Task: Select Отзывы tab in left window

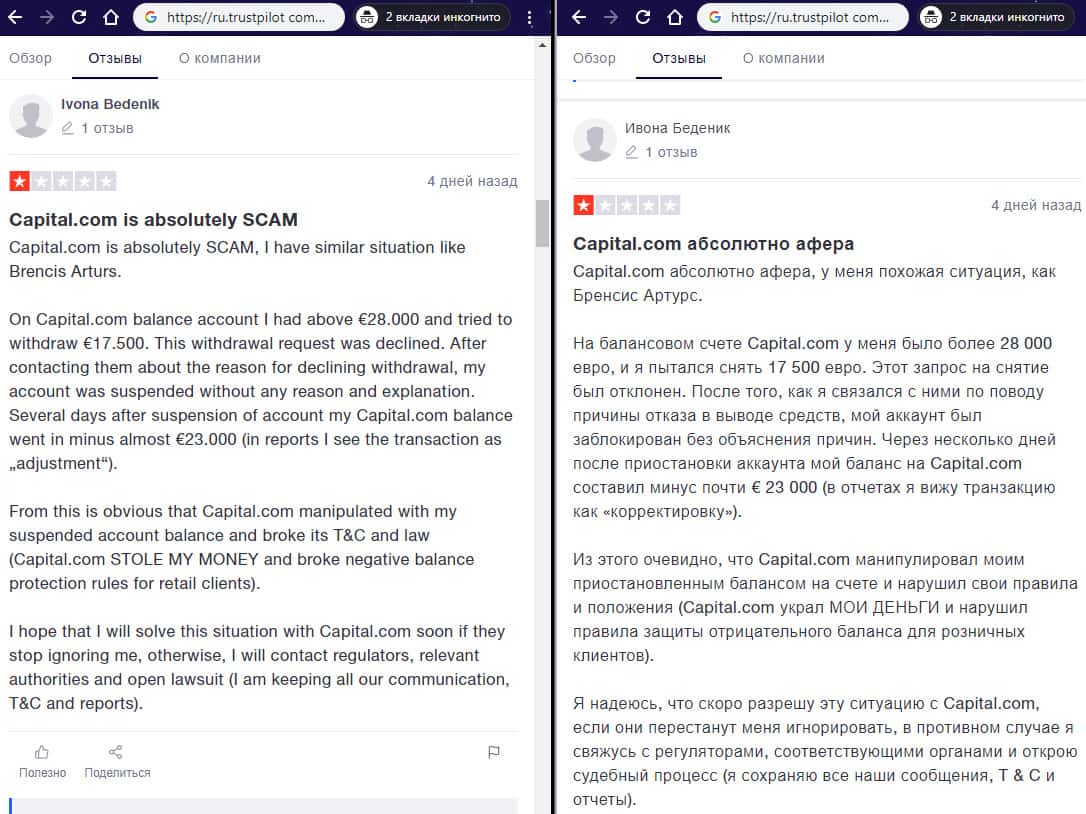Action: 115,58
